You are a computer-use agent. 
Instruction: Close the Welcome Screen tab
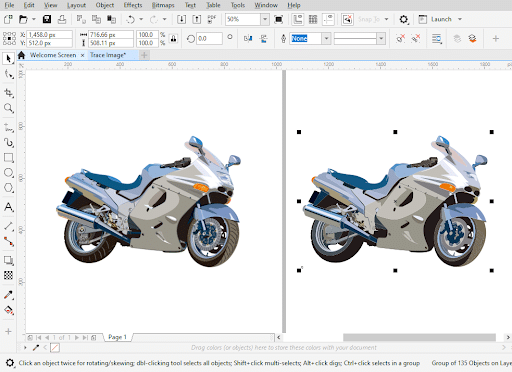(x=82, y=55)
